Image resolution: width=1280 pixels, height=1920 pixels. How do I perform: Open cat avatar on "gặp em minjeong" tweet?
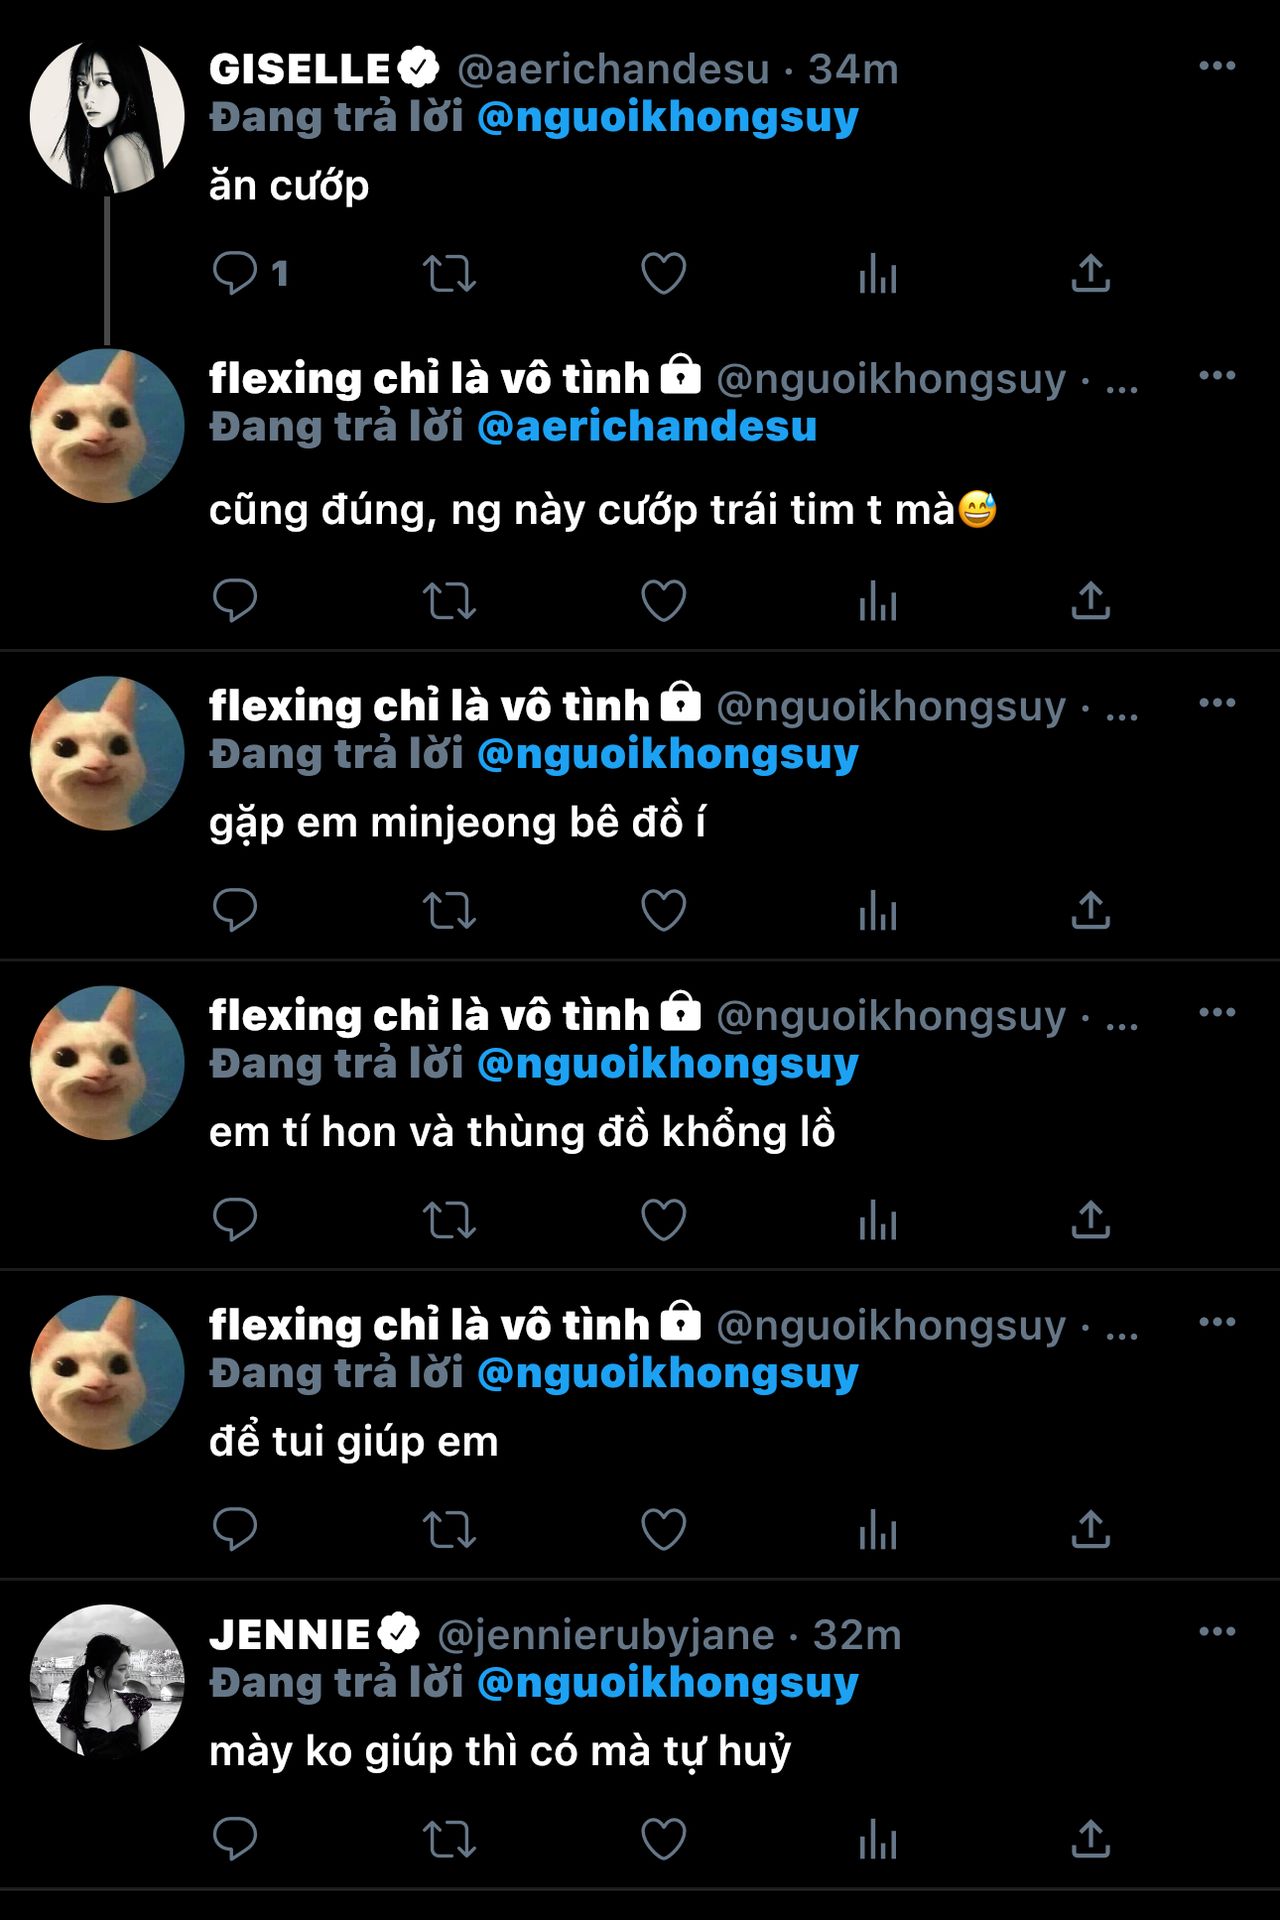click(x=107, y=753)
